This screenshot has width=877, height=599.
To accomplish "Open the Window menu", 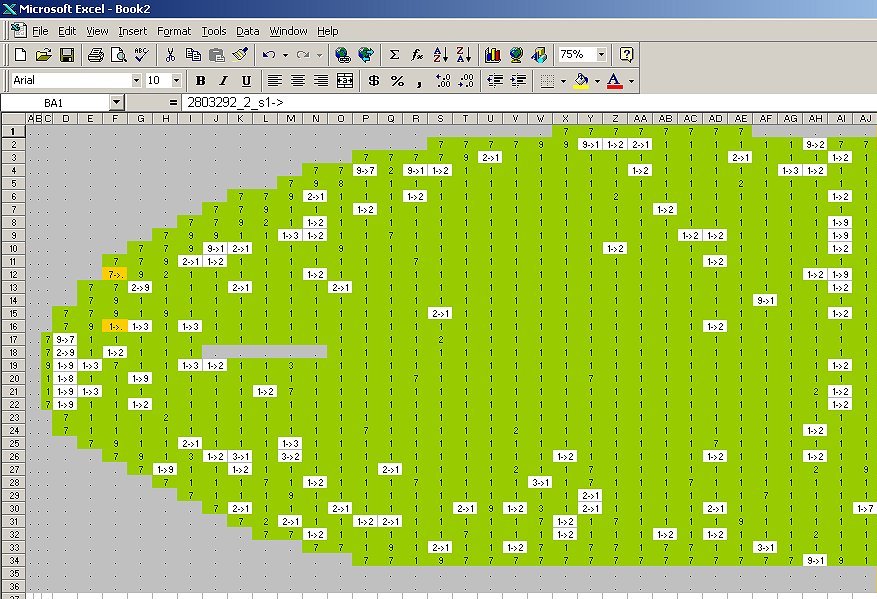I will 288,31.
